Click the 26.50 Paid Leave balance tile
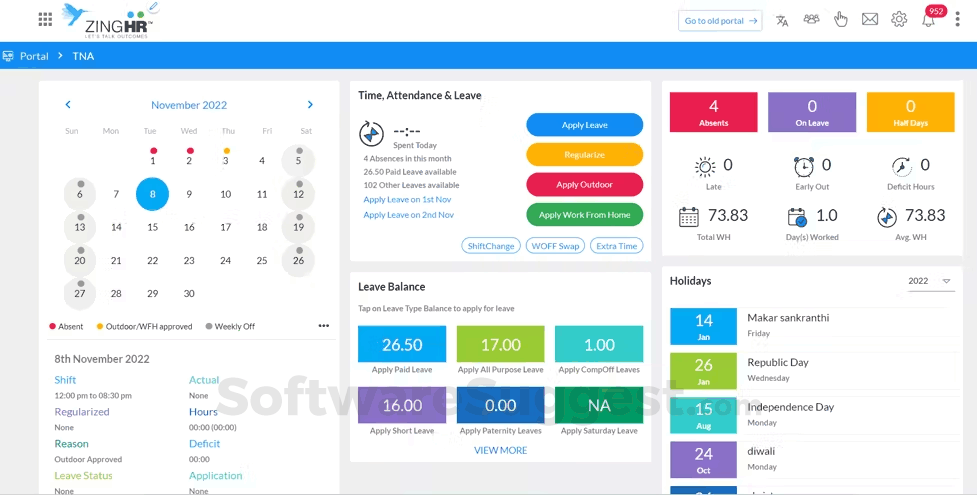 (x=401, y=344)
